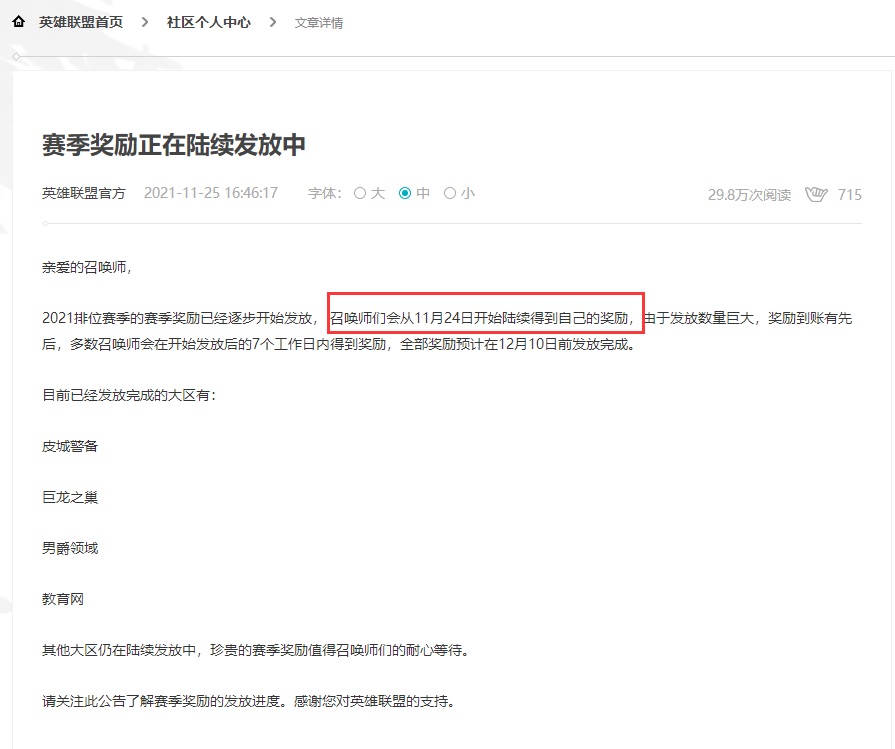895x749 pixels.
Task: Click the 巨龙之巢 server entry
Action: [x=70, y=497]
